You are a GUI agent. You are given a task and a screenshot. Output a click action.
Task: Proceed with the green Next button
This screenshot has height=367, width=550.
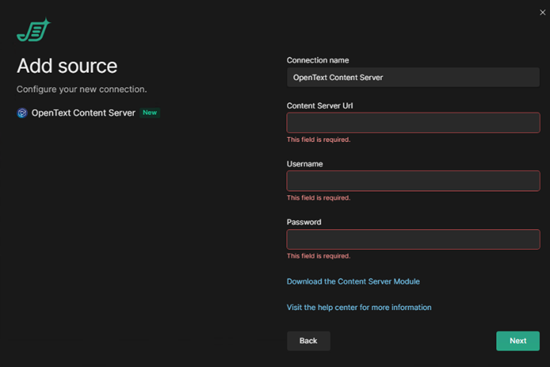tap(518, 341)
